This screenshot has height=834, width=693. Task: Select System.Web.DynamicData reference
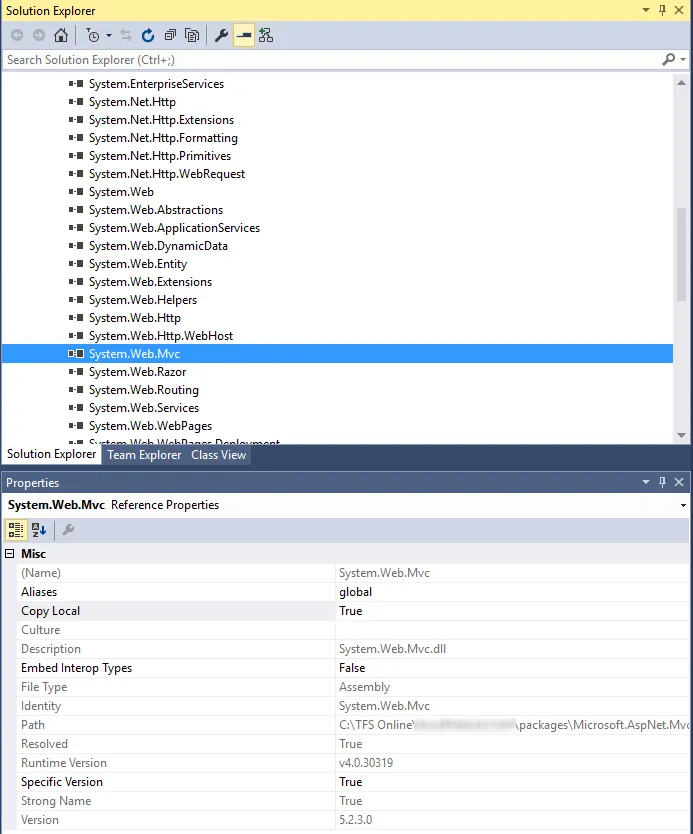(x=158, y=246)
